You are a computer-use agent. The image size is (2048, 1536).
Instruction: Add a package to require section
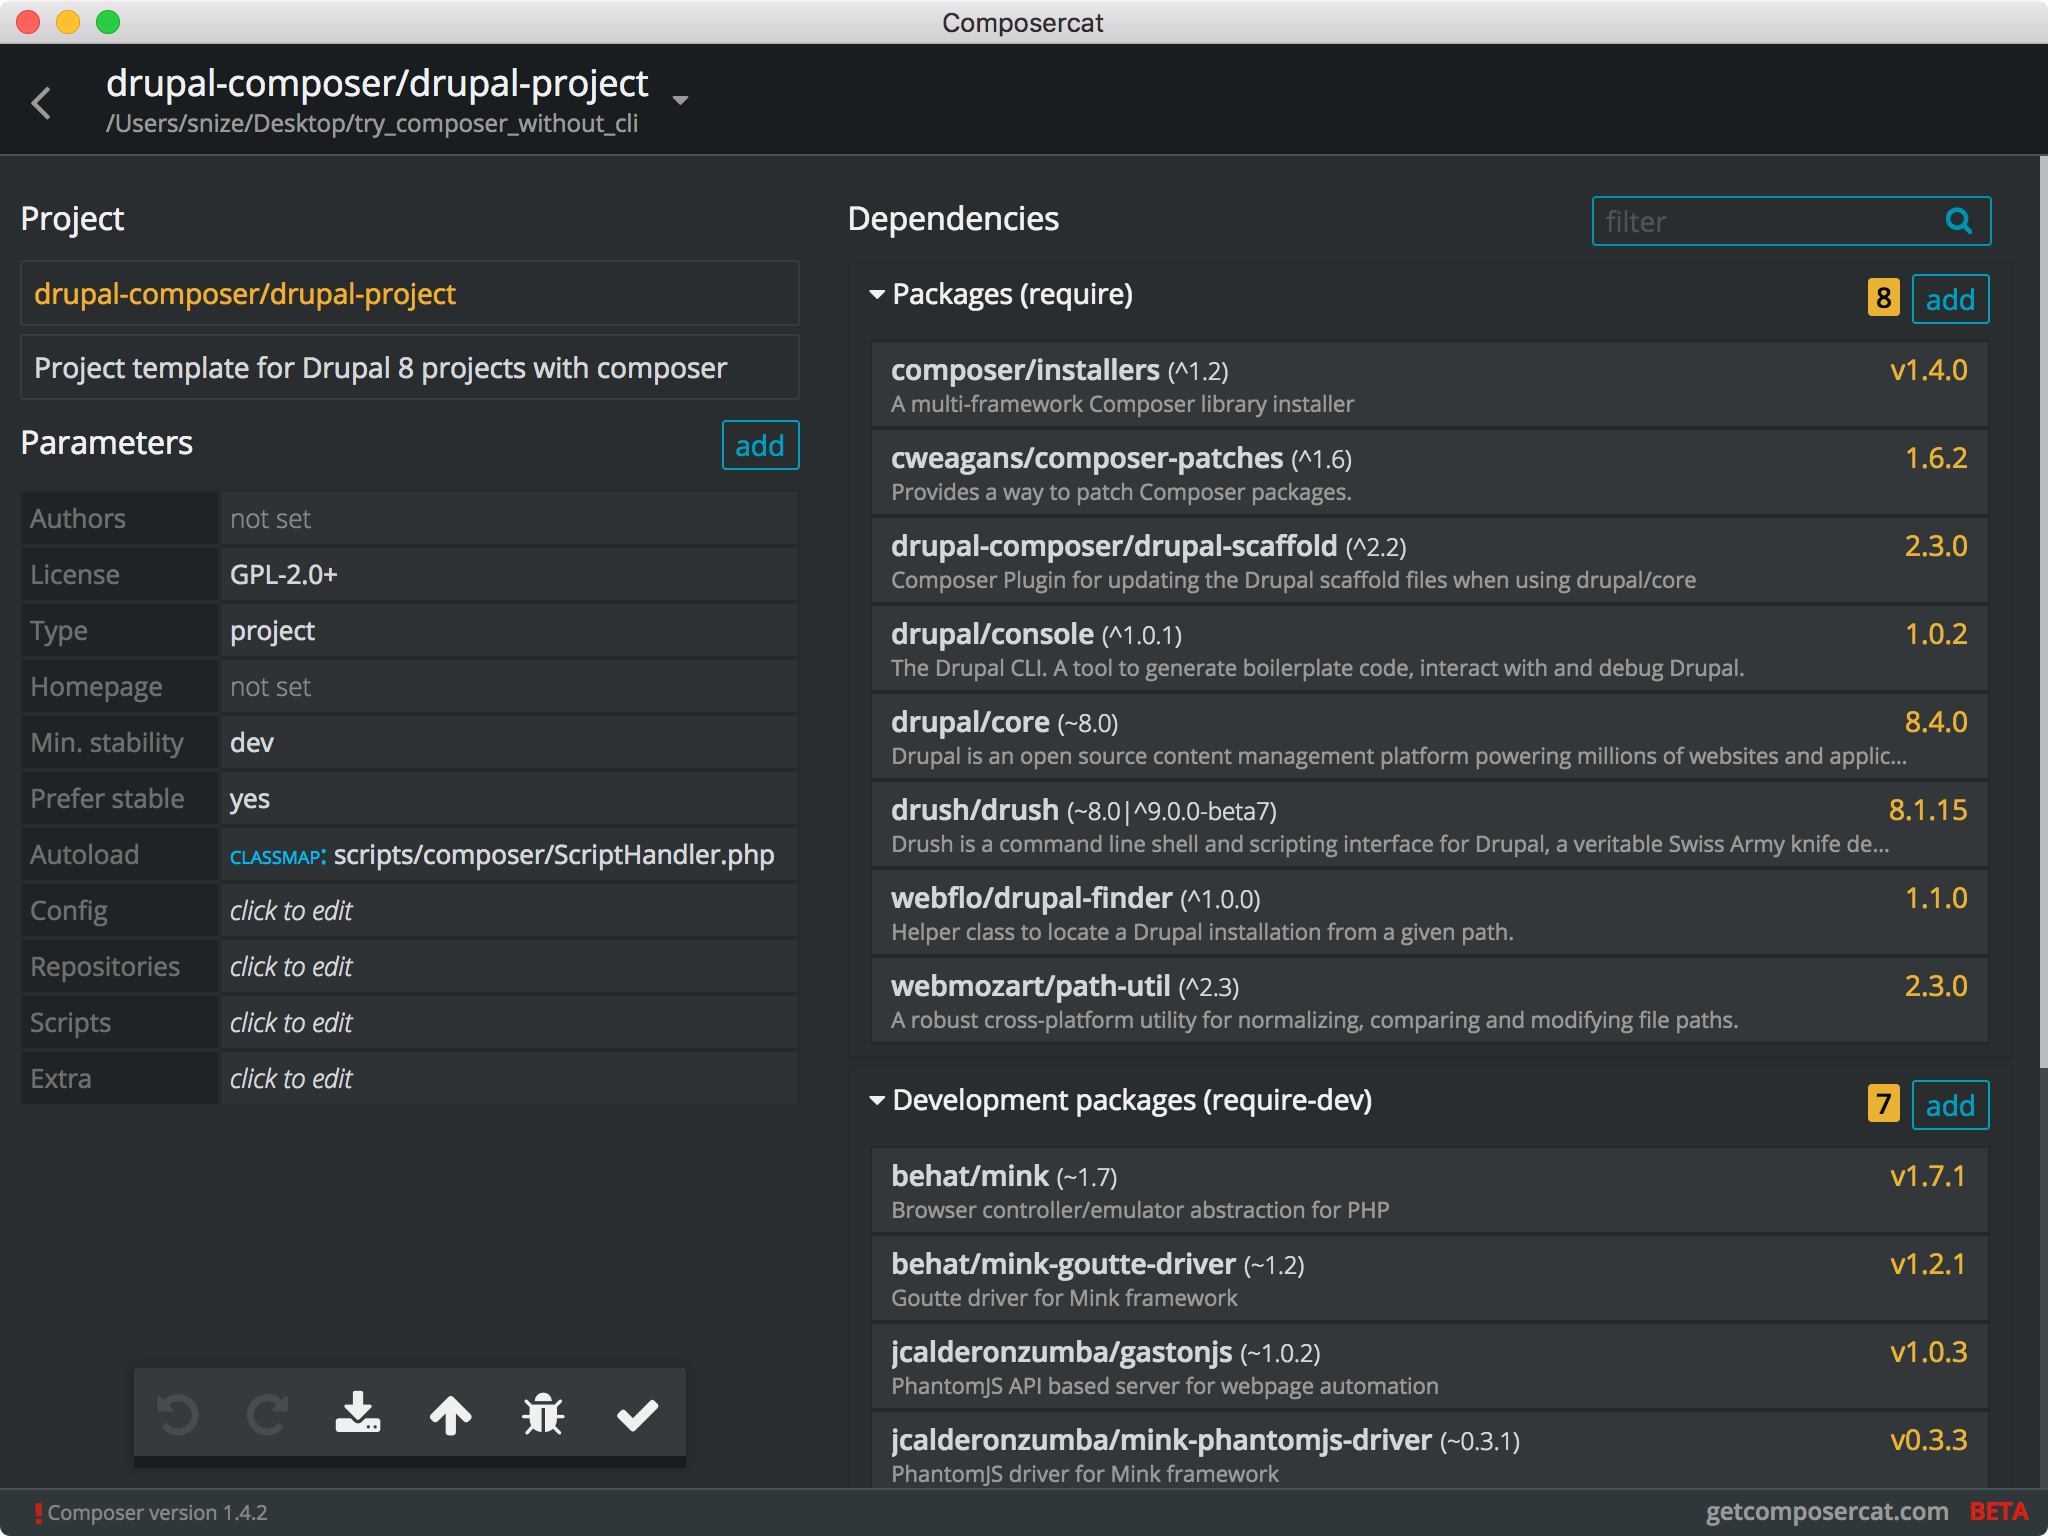point(1950,299)
